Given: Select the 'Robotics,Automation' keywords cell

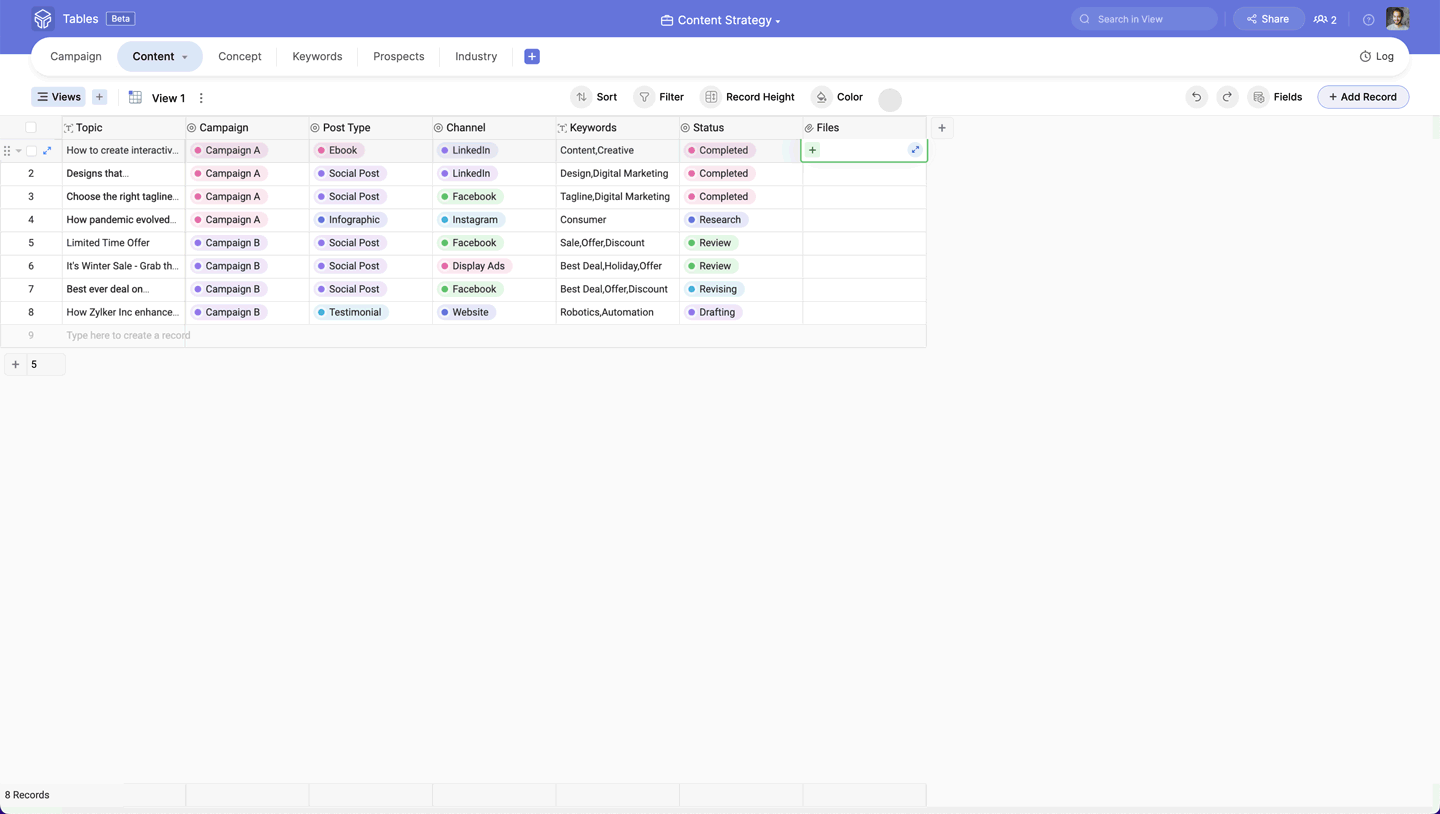Looking at the screenshot, I should click(617, 312).
